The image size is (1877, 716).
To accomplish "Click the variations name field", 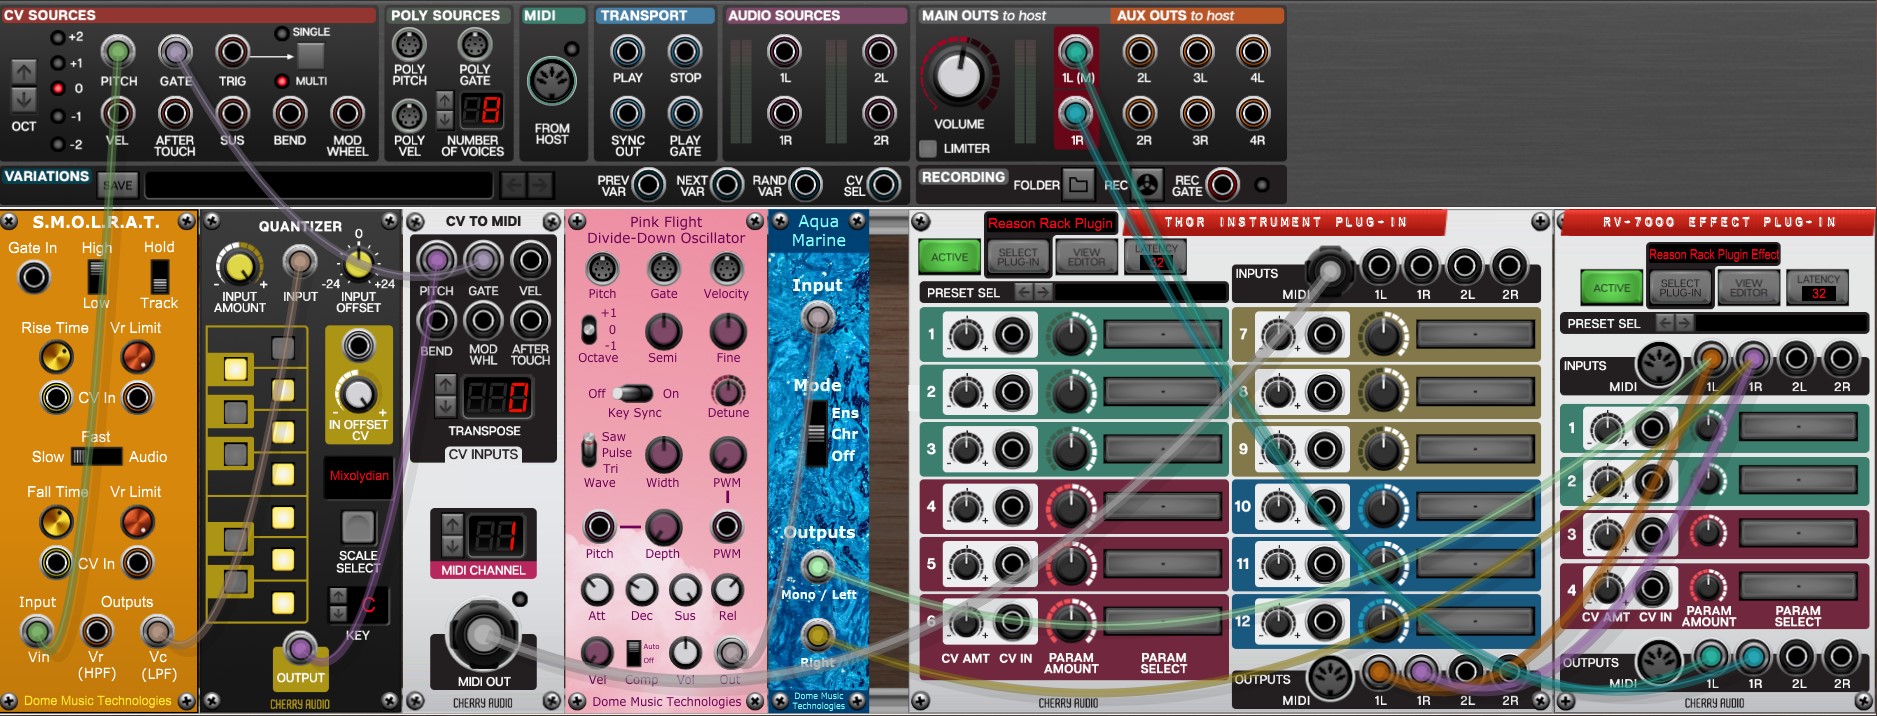I will point(319,185).
